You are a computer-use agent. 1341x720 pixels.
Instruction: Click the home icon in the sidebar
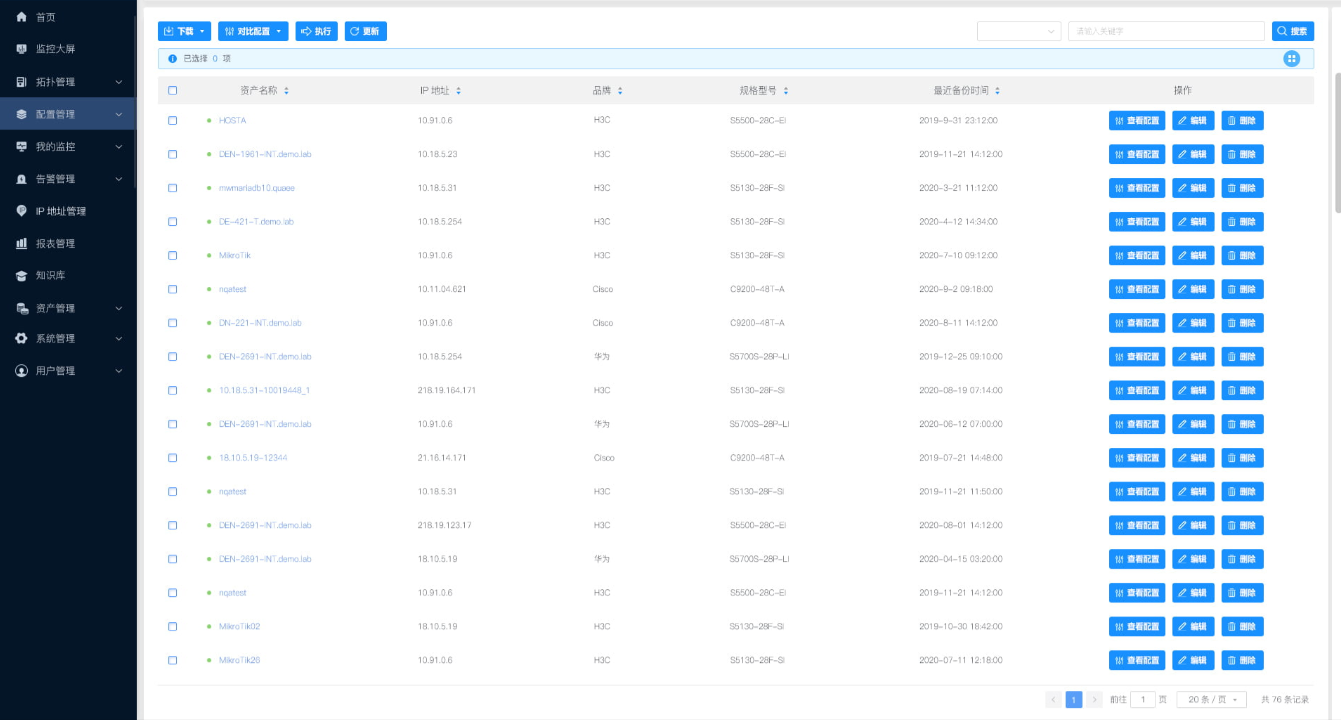[22, 17]
